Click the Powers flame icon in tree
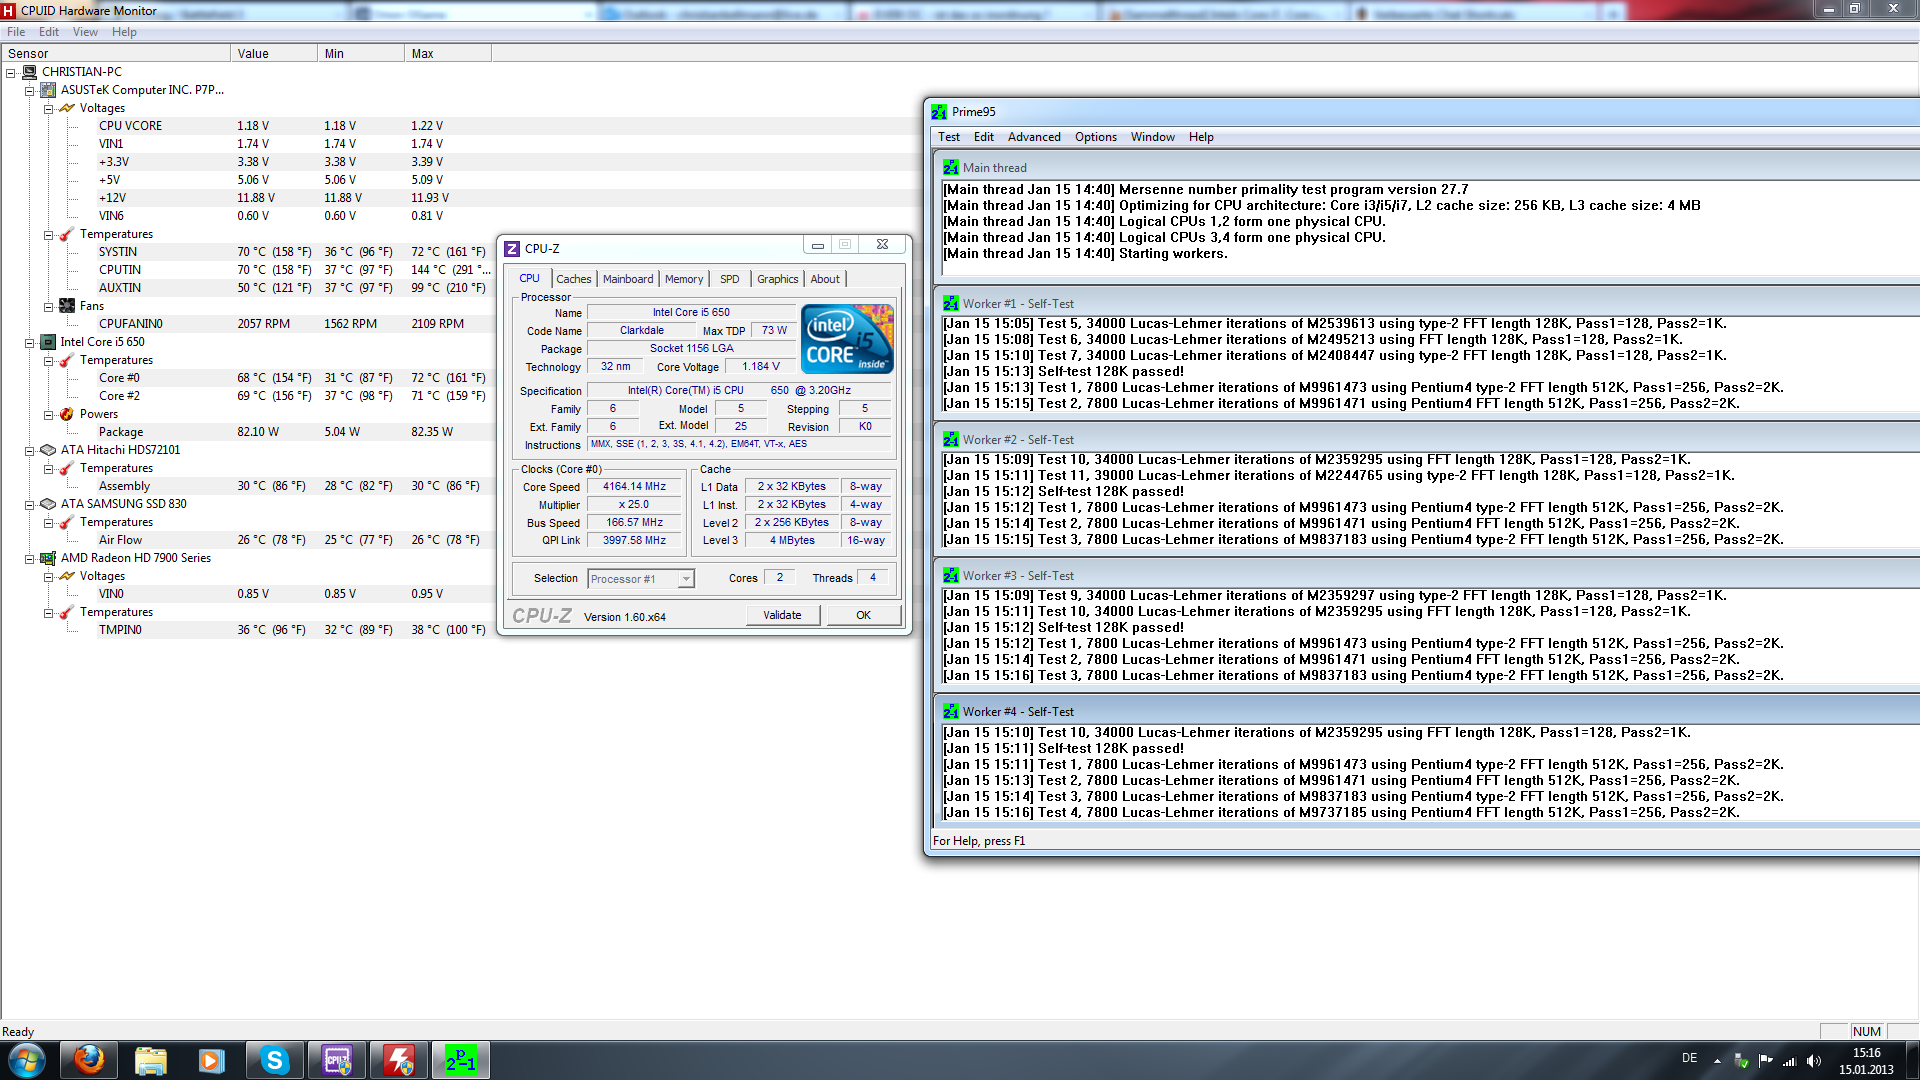 66,414
